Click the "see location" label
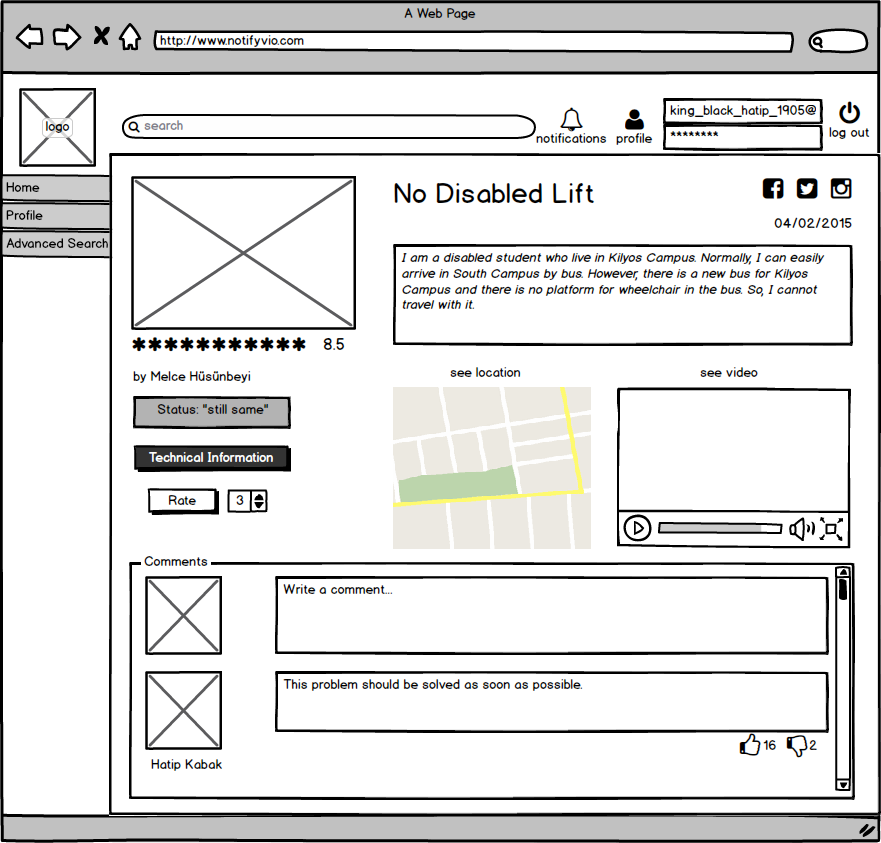 (485, 373)
